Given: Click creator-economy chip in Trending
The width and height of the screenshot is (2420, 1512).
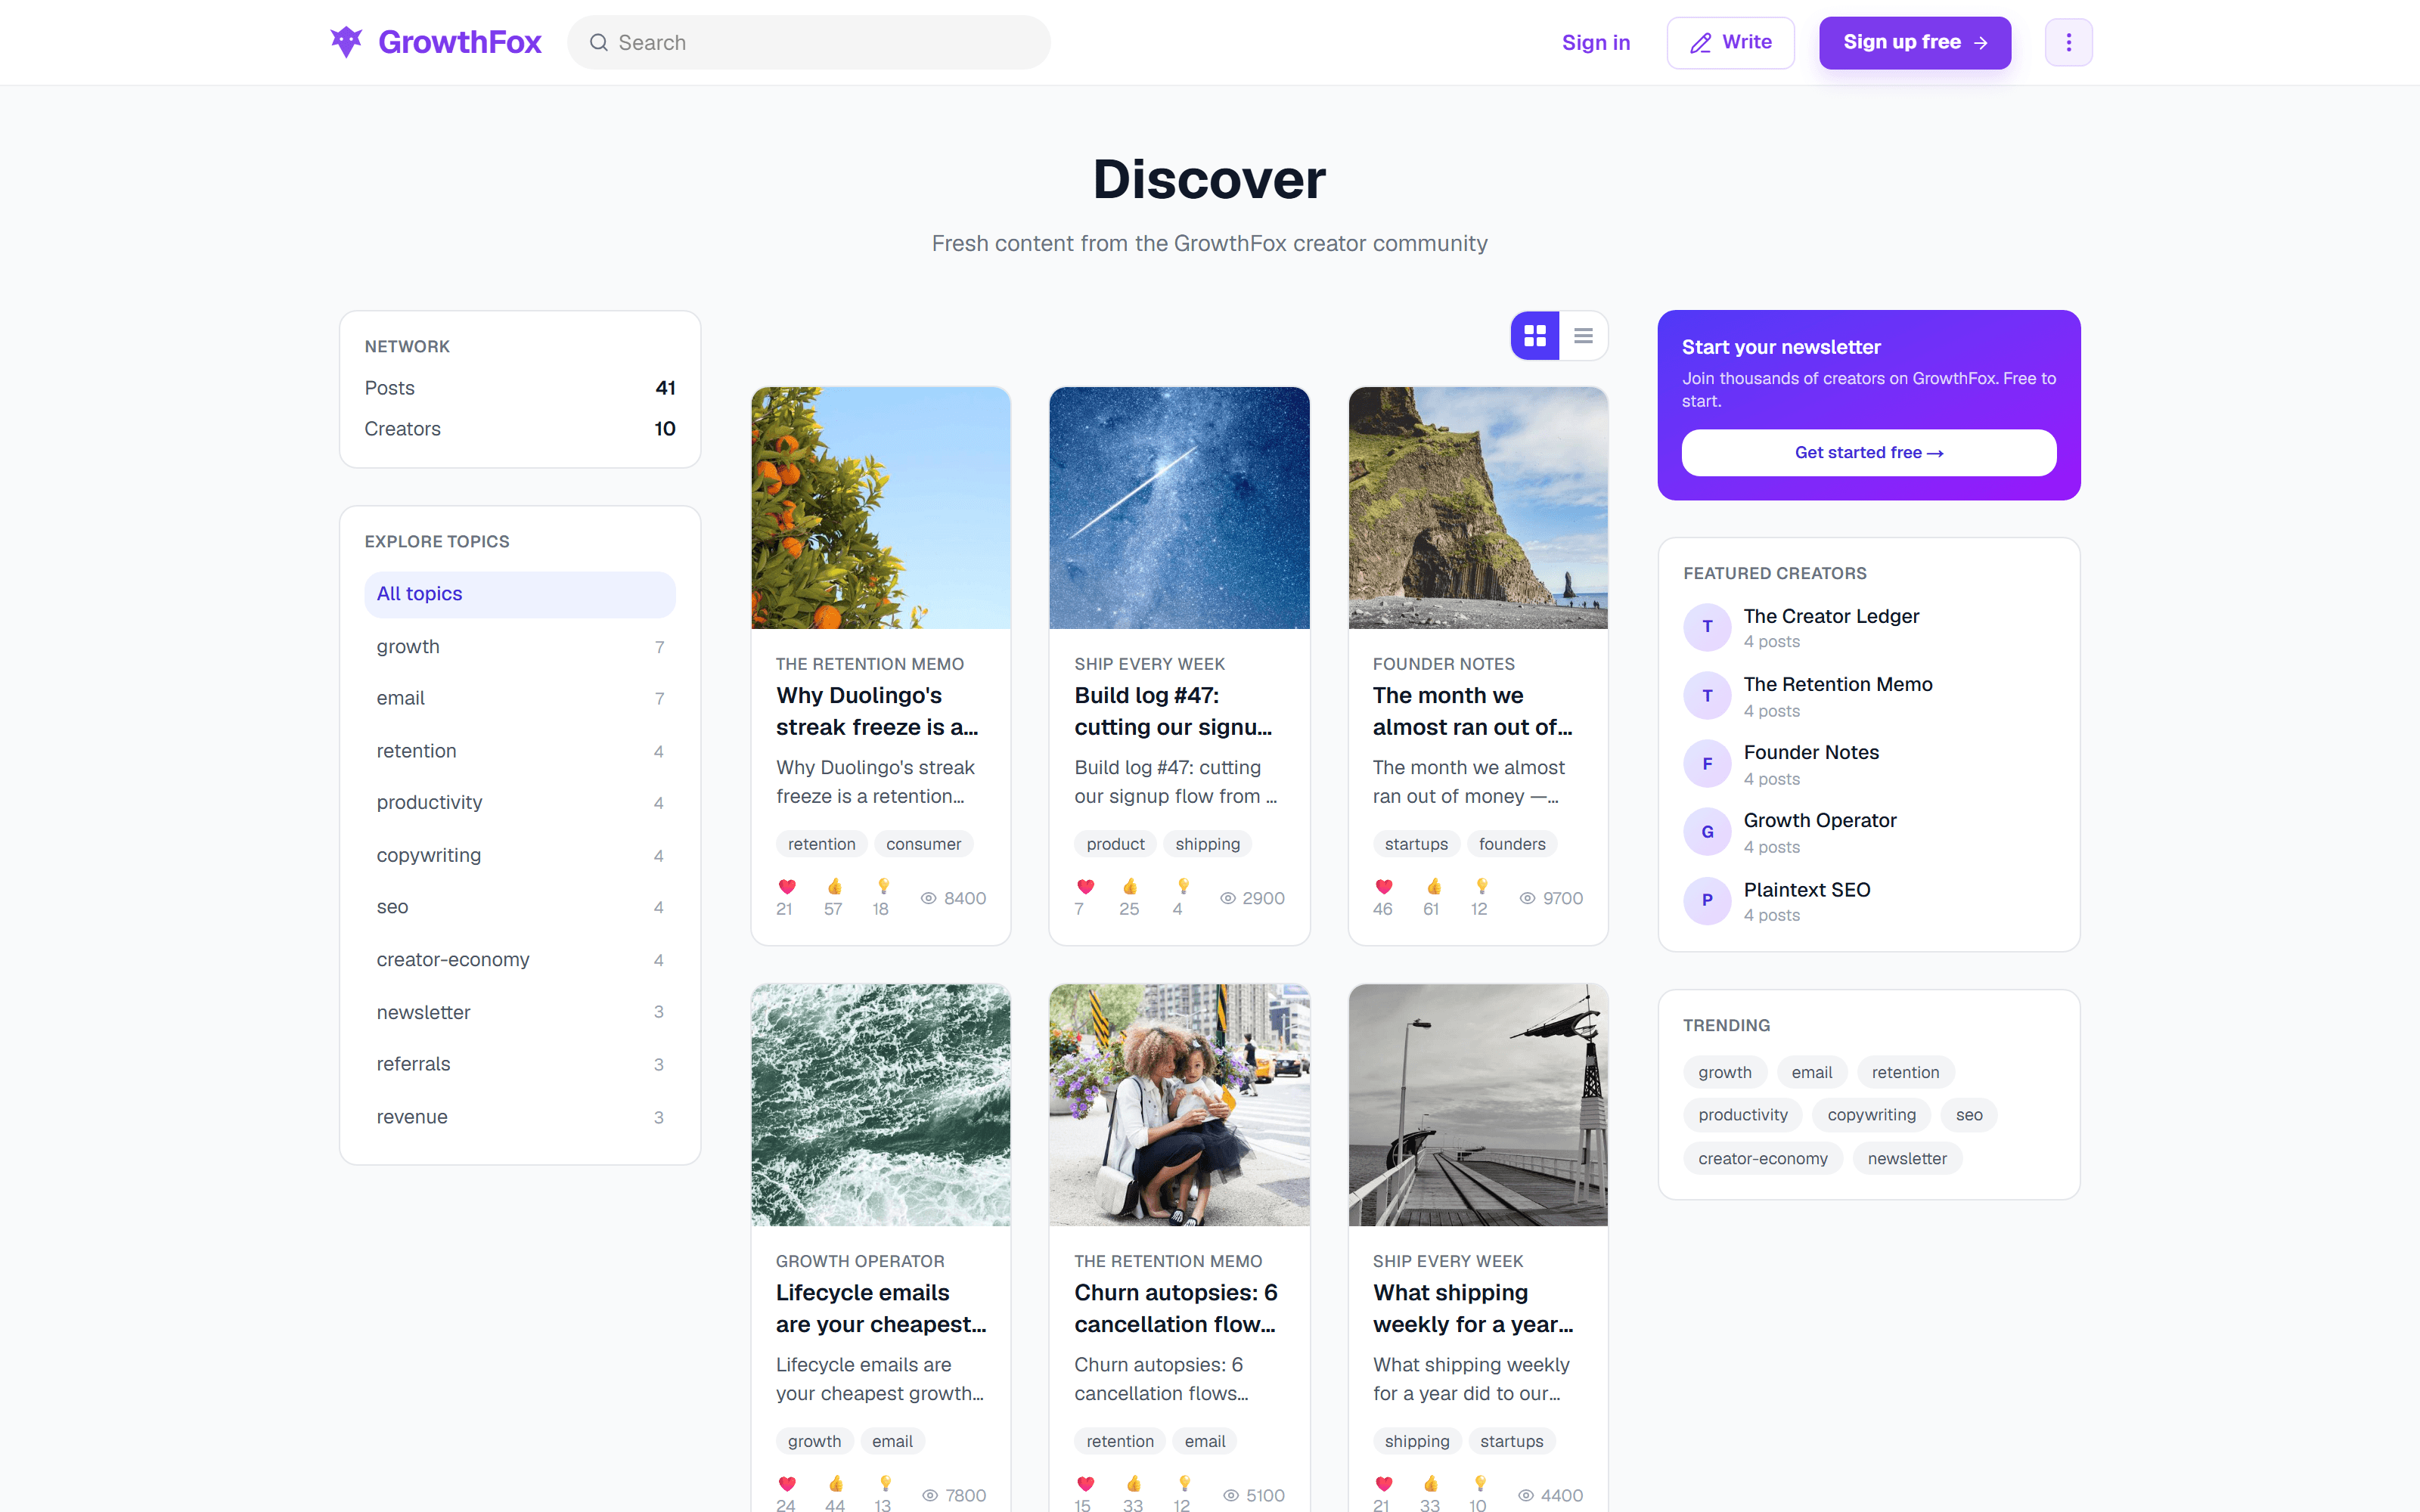Looking at the screenshot, I should click(x=1762, y=1159).
